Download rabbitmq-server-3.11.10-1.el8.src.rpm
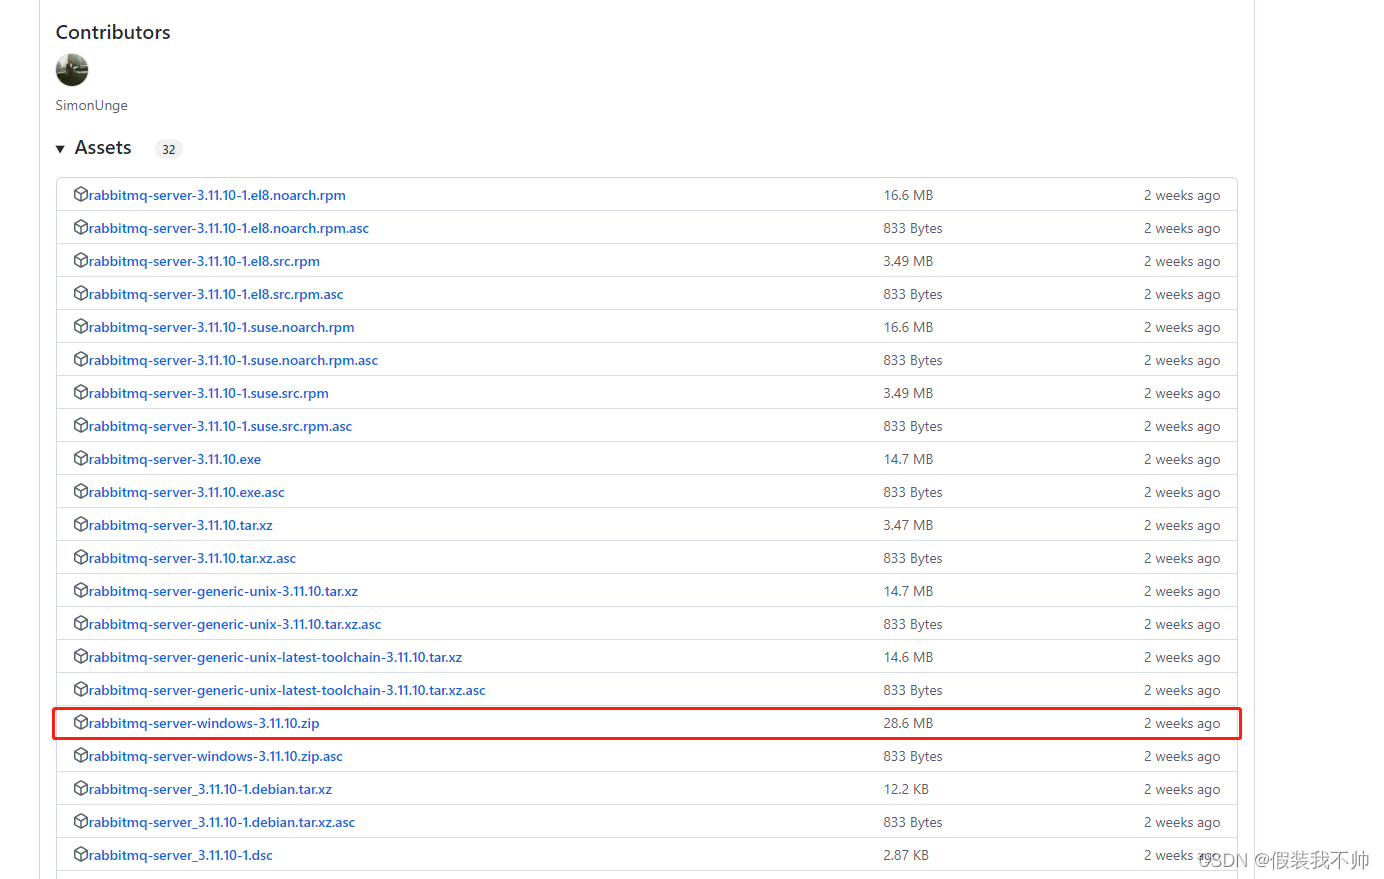 (204, 261)
